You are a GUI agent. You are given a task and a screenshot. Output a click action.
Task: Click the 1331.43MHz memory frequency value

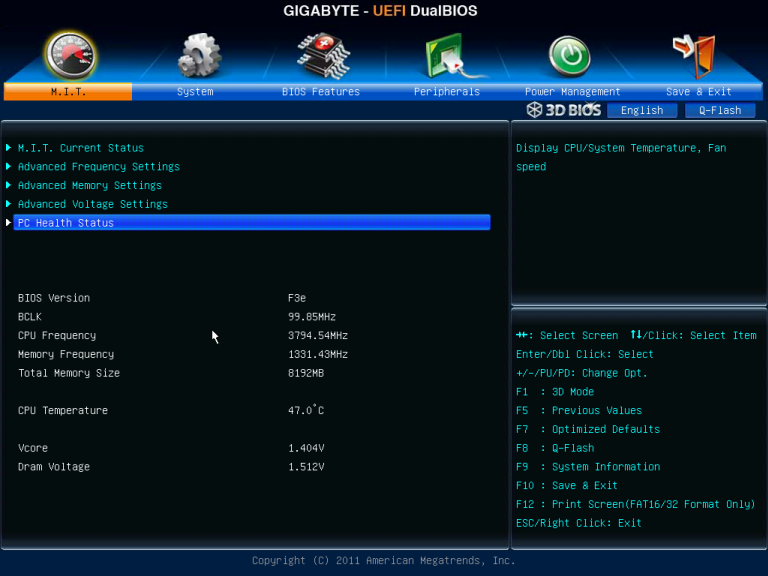point(318,354)
